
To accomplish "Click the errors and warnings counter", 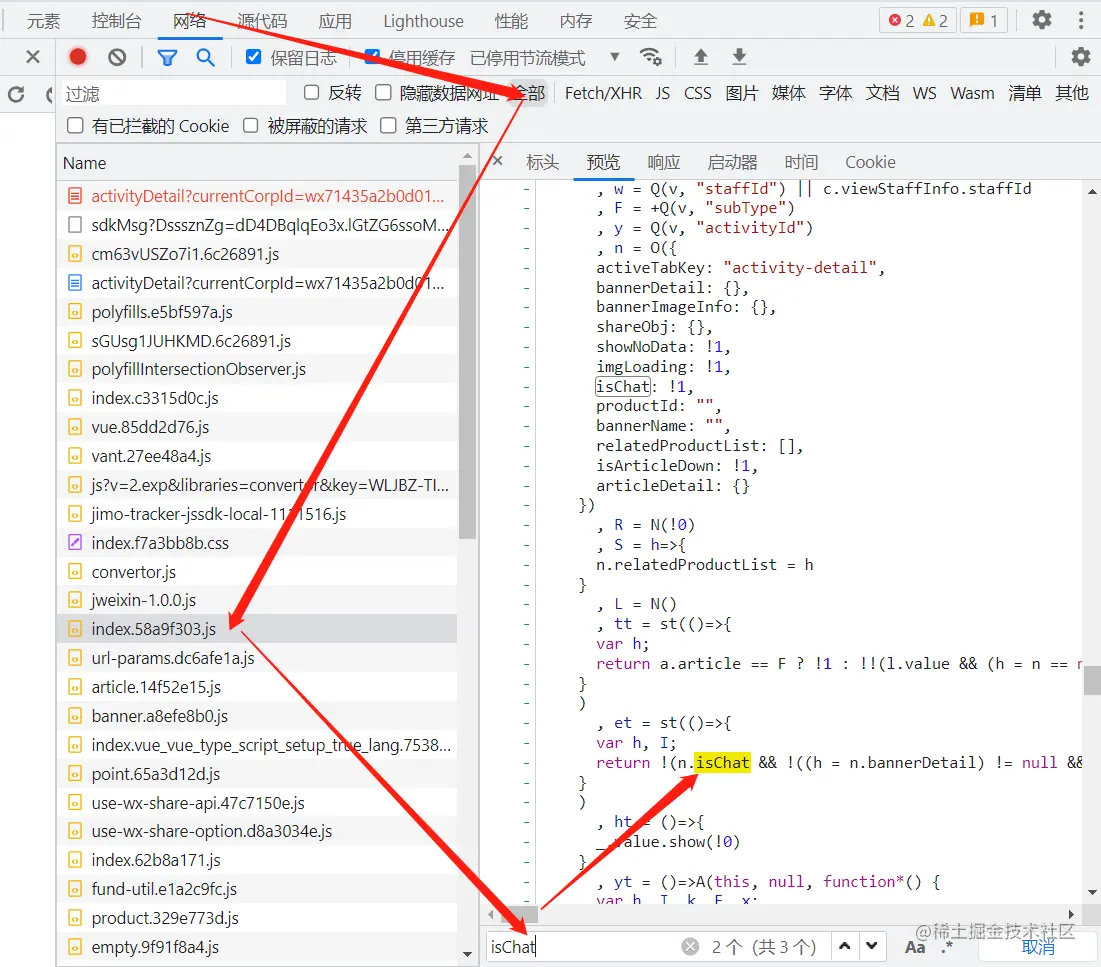I will [x=918, y=20].
